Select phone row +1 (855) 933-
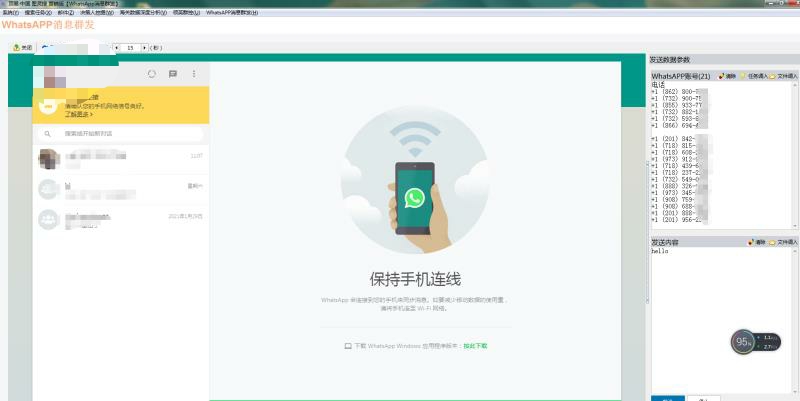 (679, 105)
